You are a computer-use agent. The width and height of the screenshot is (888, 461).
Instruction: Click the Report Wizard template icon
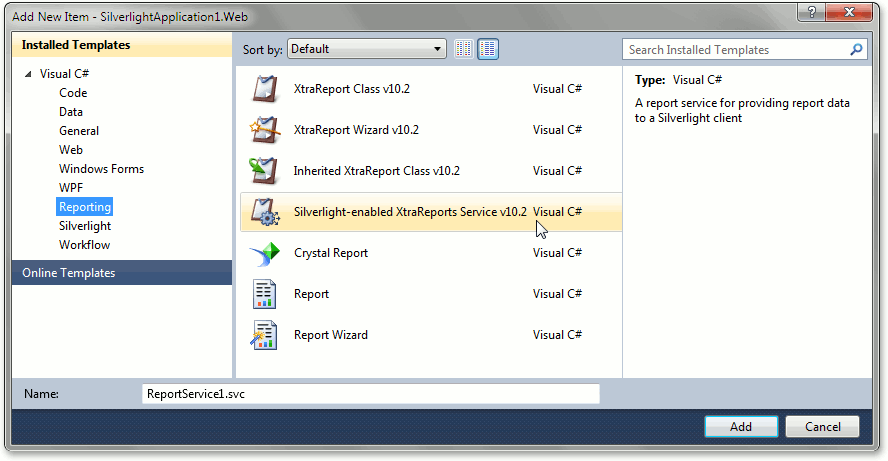click(264, 335)
